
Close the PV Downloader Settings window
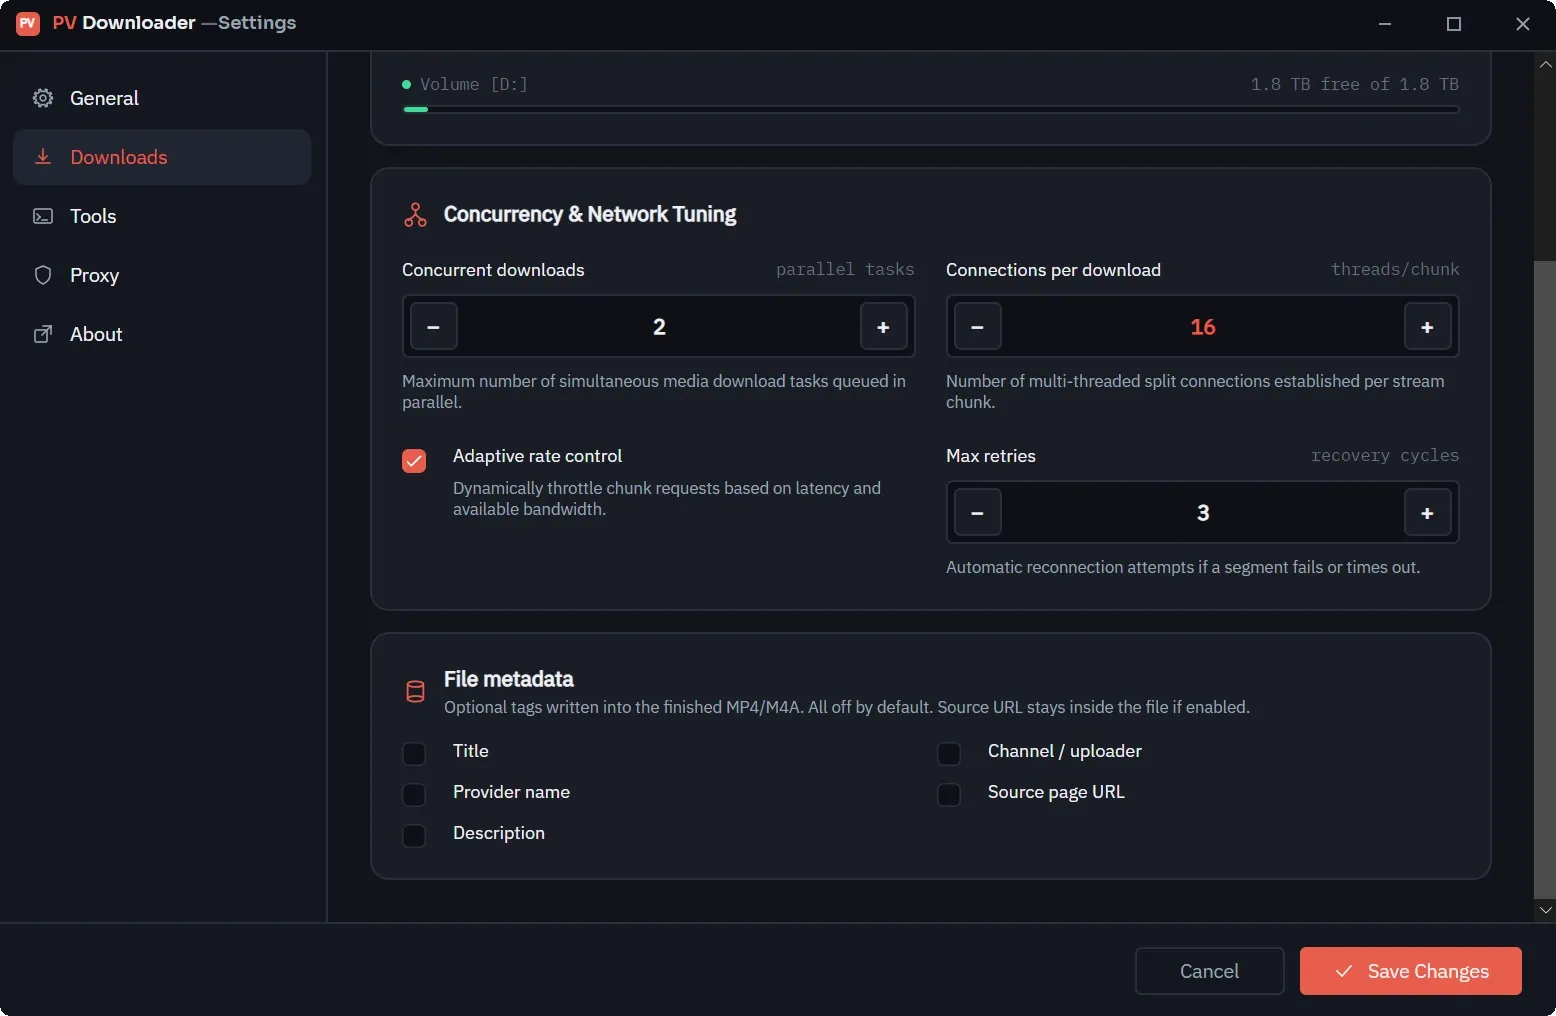(x=1523, y=24)
